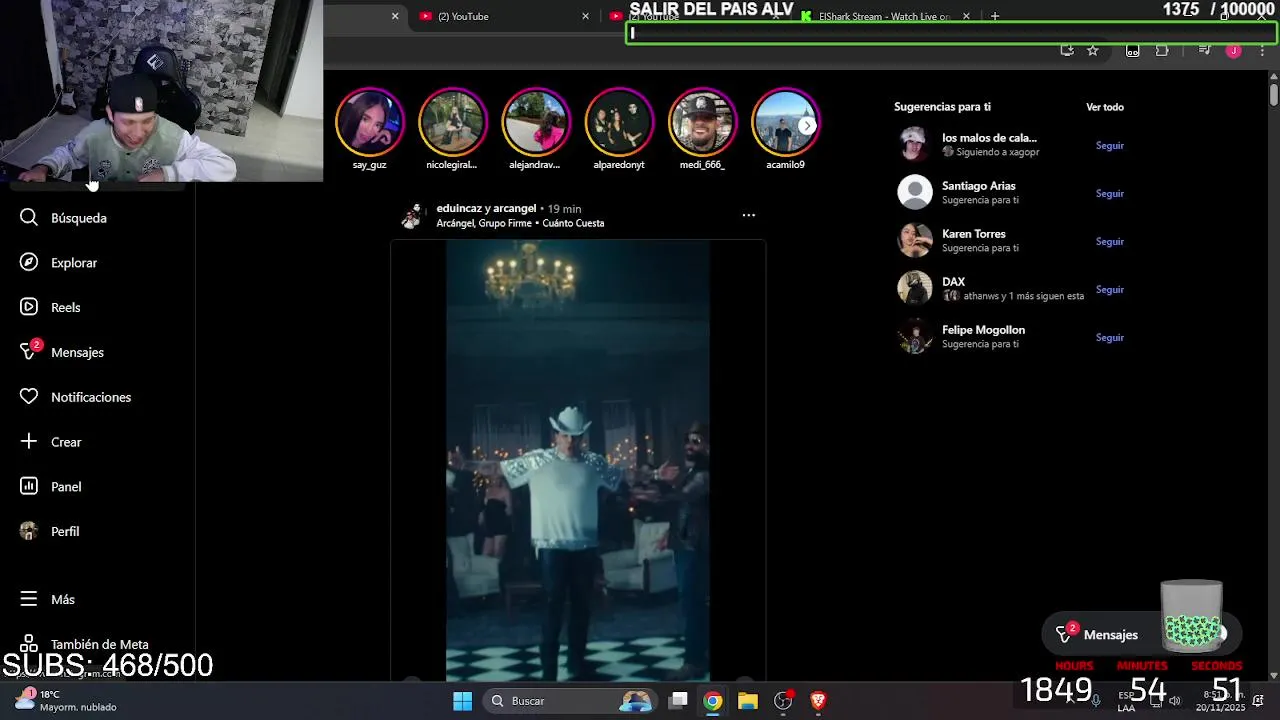Open taskbar volume icon
Screen dimensions: 1280x720
[x=1175, y=700]
